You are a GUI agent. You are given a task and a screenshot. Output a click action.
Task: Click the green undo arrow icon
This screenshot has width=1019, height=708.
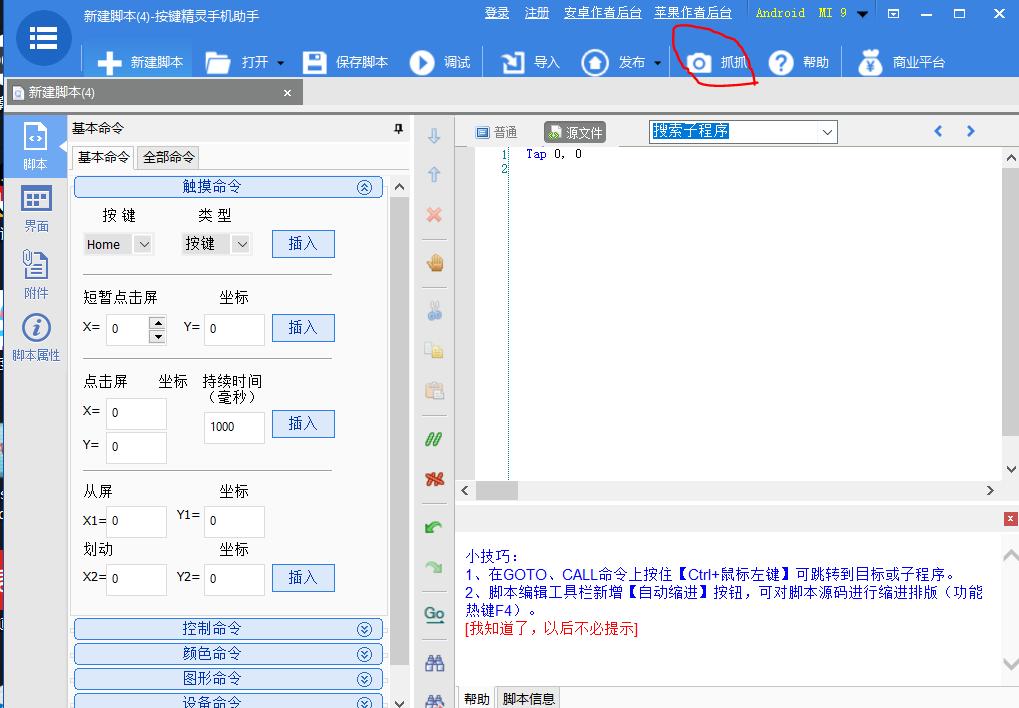click(x=433, y=525)
